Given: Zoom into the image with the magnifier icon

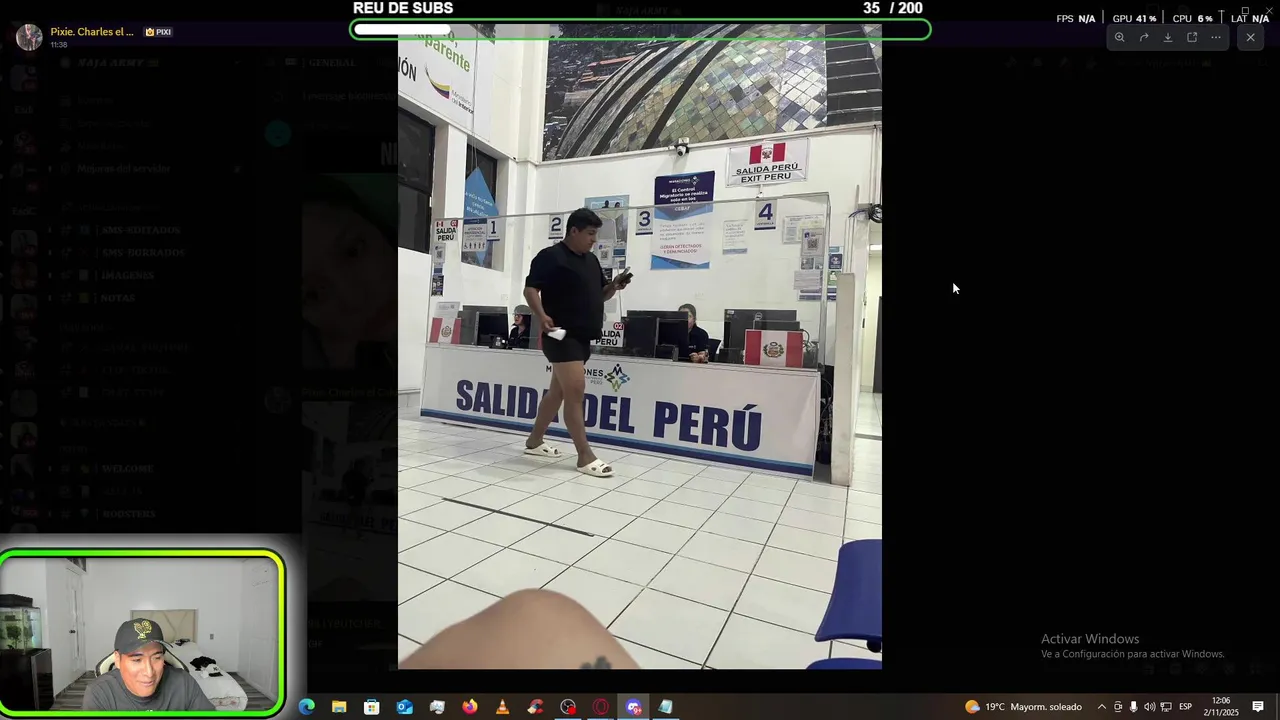Looking at the screenshot, I should click(x=1119, y=37).
